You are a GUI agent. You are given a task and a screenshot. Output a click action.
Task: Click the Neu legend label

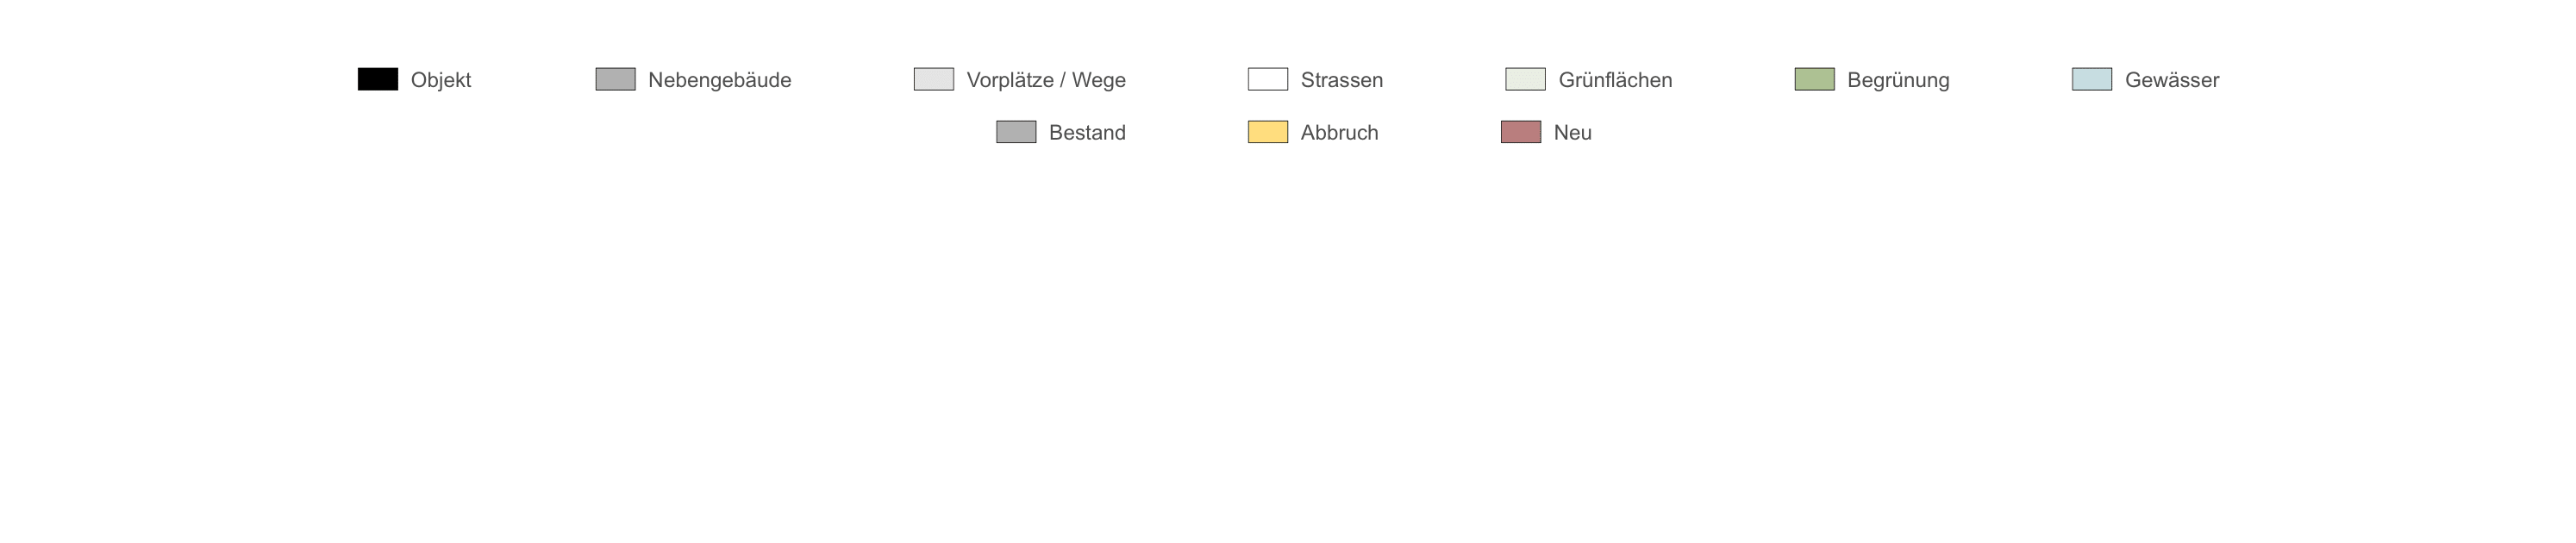point(1572,133)
